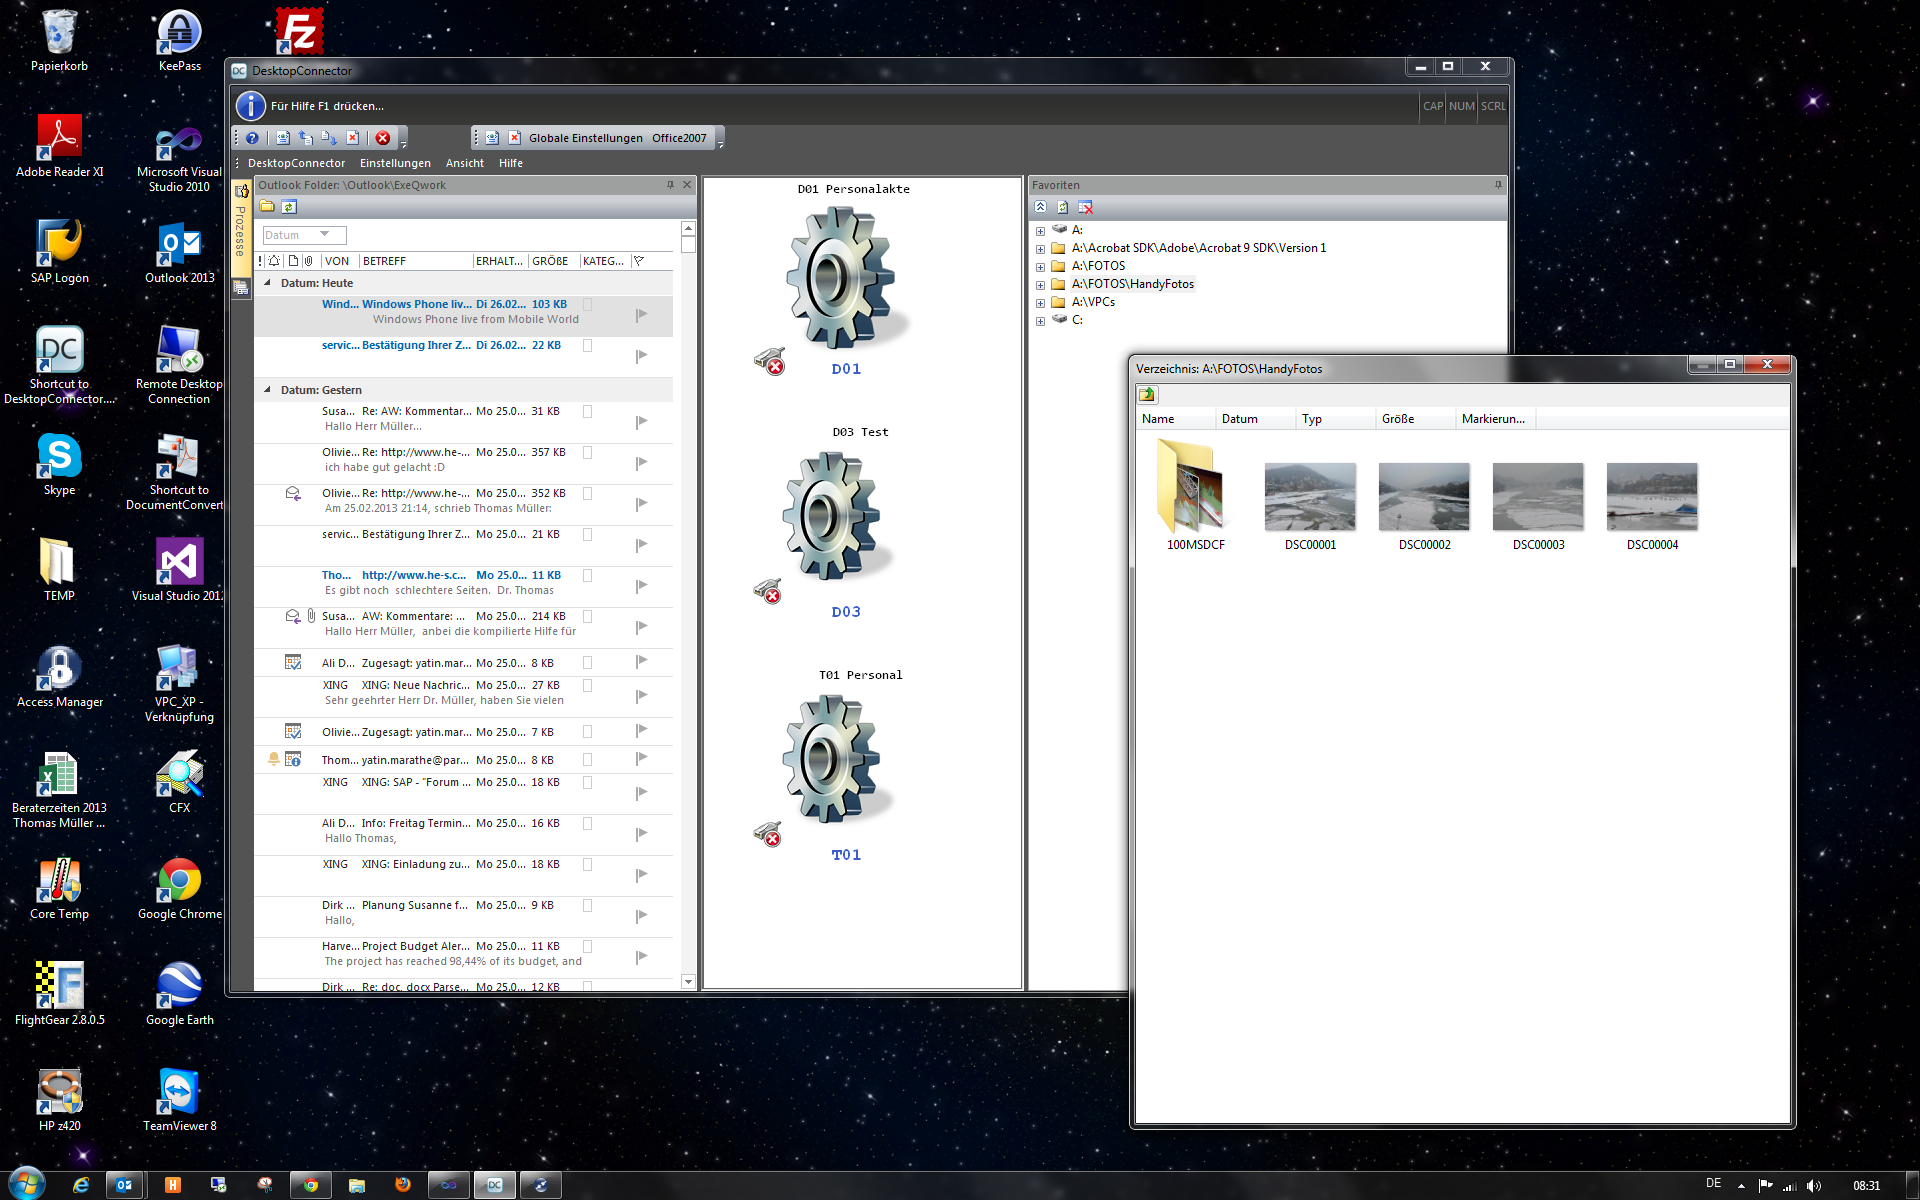Screen dimensions: 1920x1200
Task: Click the email list scroll-down arrow
Action: point(688,982)
